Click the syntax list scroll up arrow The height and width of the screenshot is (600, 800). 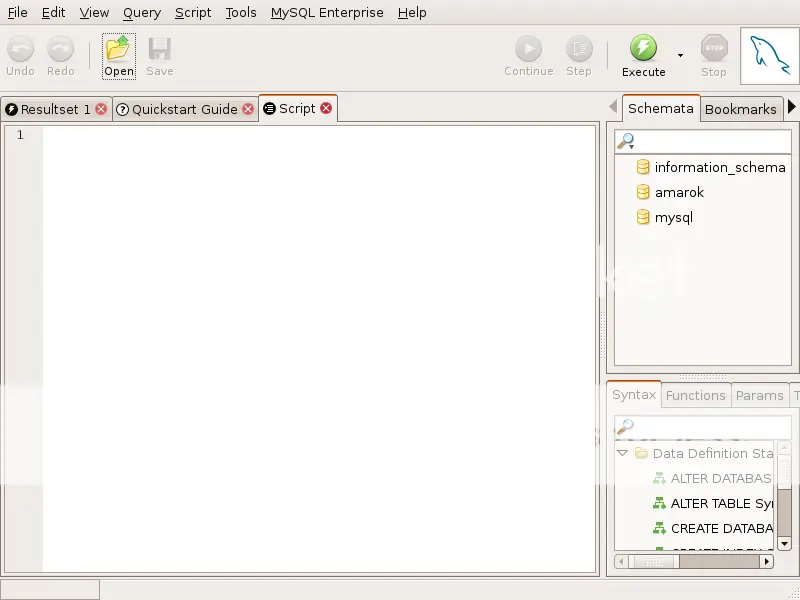pos(785,447)
